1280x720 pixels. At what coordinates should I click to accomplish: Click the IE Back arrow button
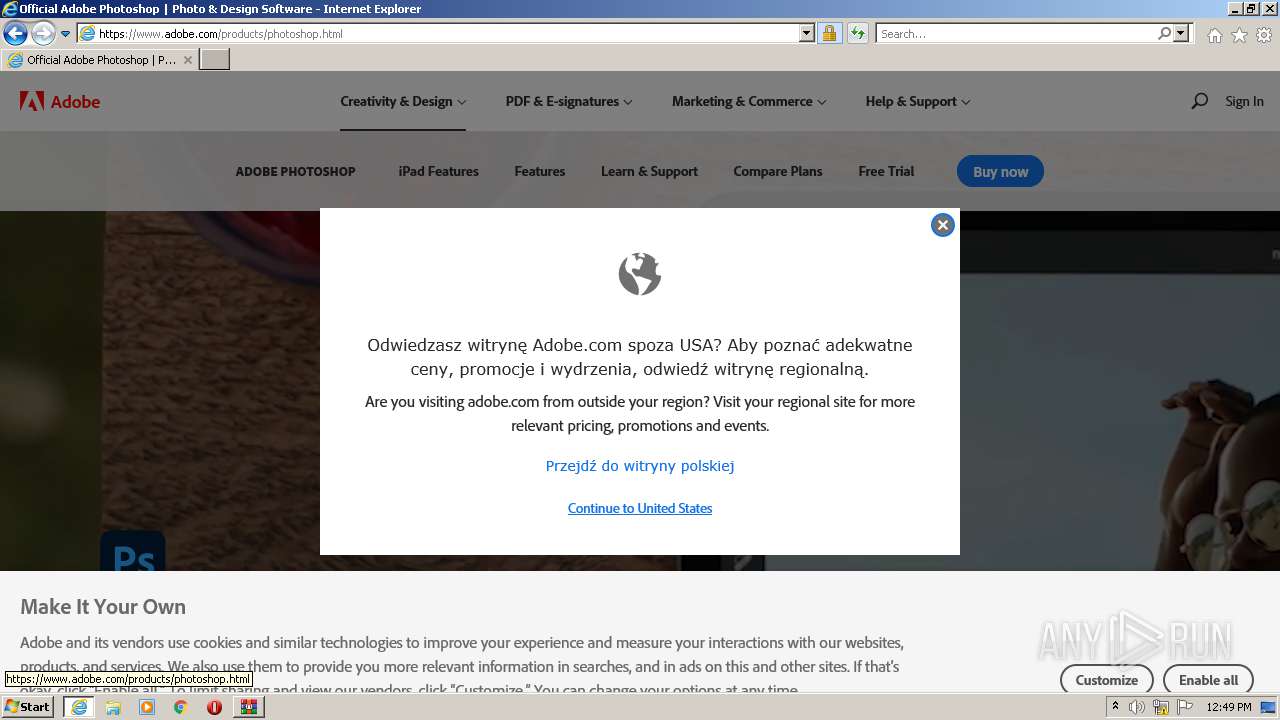click(x=15, y=33)
